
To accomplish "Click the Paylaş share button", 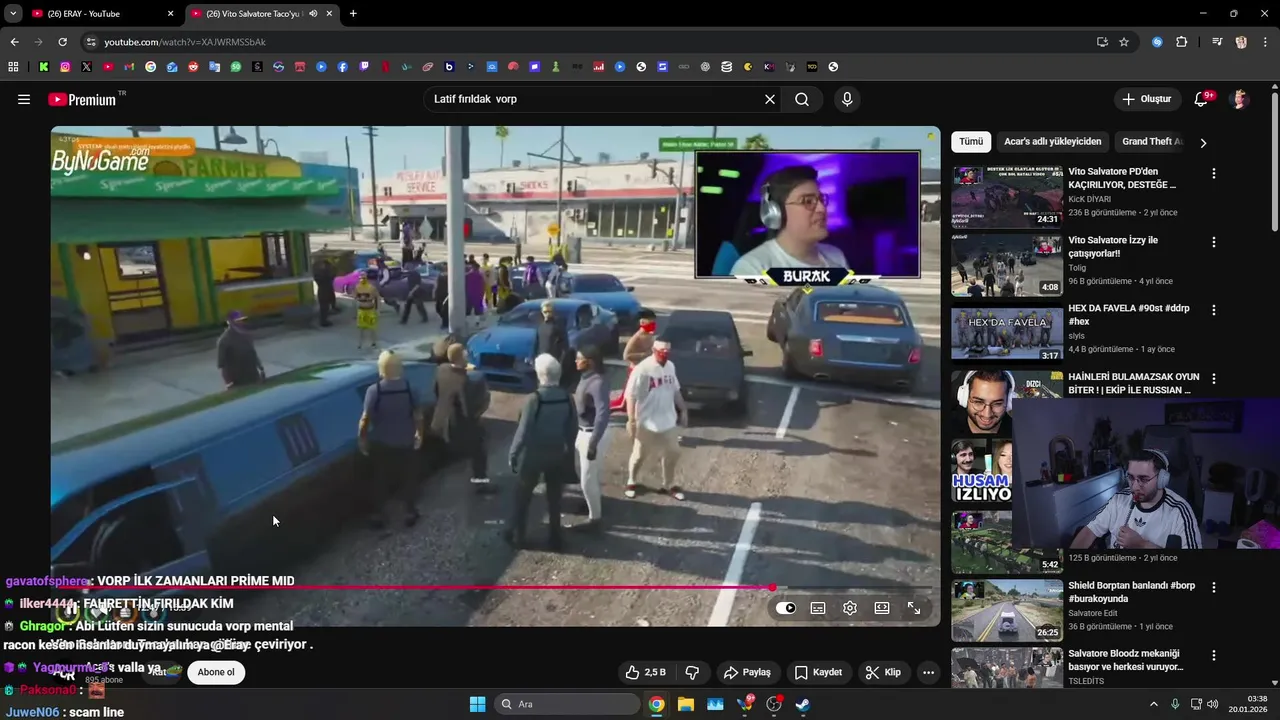I will click(x=747, y=672).
